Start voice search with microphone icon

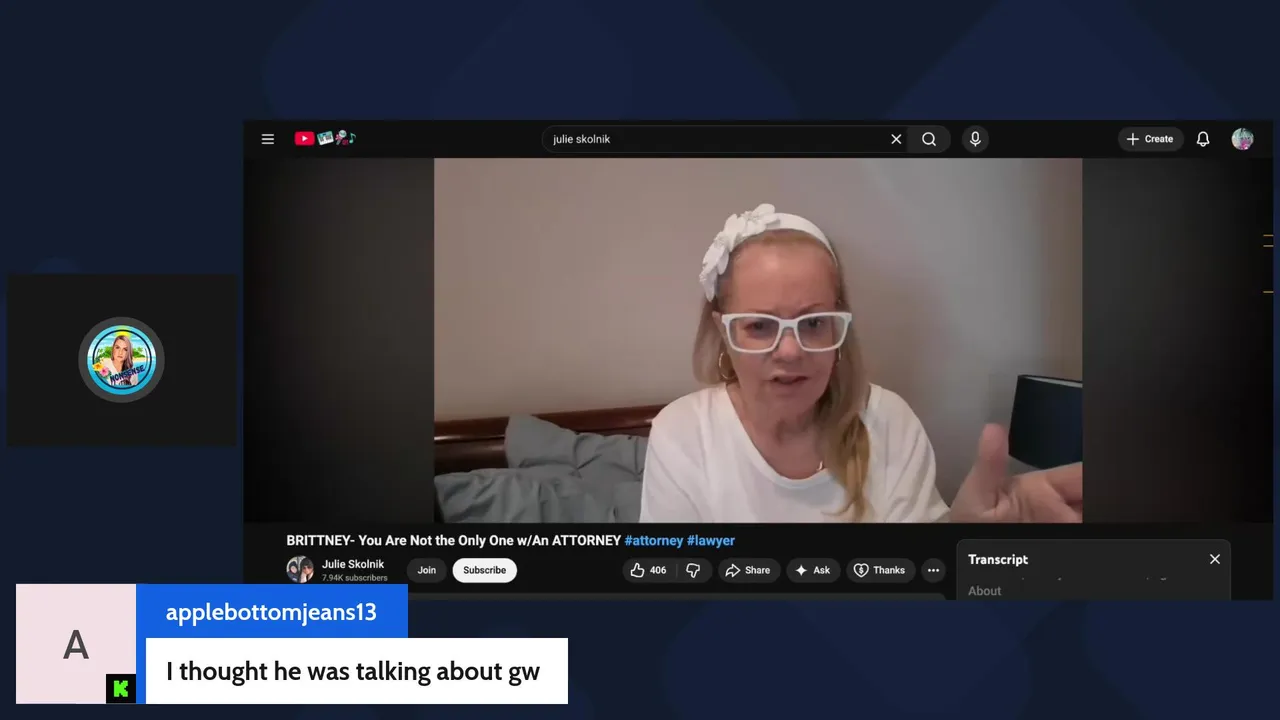click(975, 139)
